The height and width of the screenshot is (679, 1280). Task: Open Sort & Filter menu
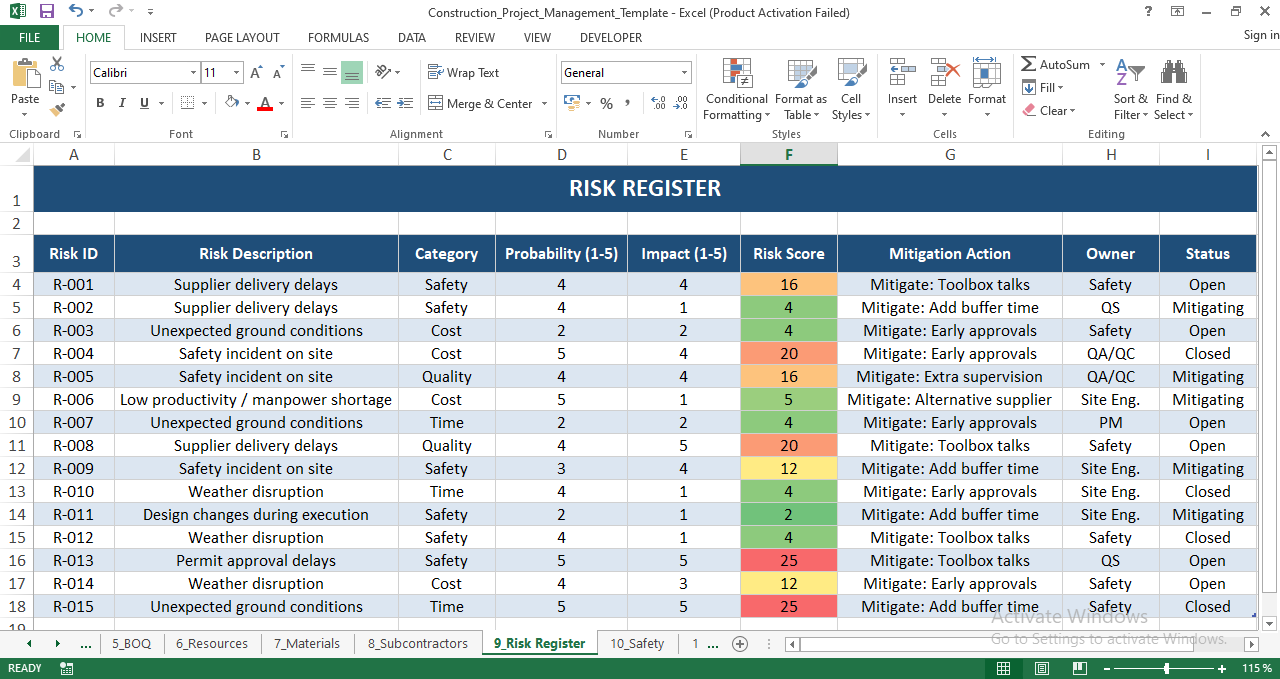point(1131,89)
